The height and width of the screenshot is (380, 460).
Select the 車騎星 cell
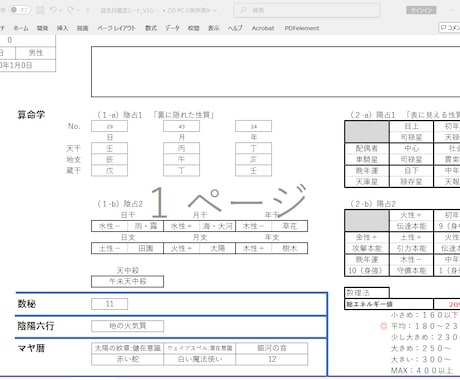(x=366, y=160)
